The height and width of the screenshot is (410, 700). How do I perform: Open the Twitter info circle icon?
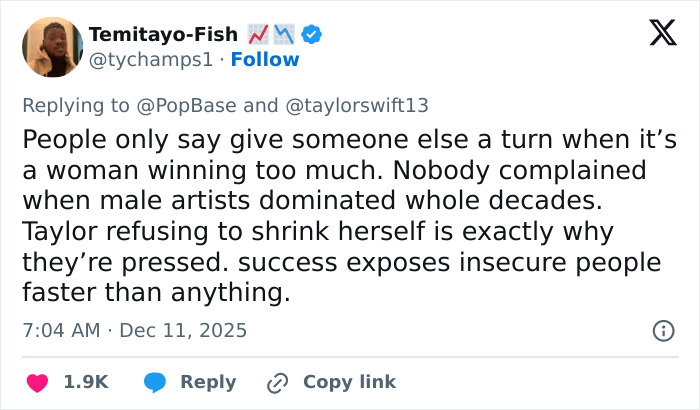(x=661, y=330)
